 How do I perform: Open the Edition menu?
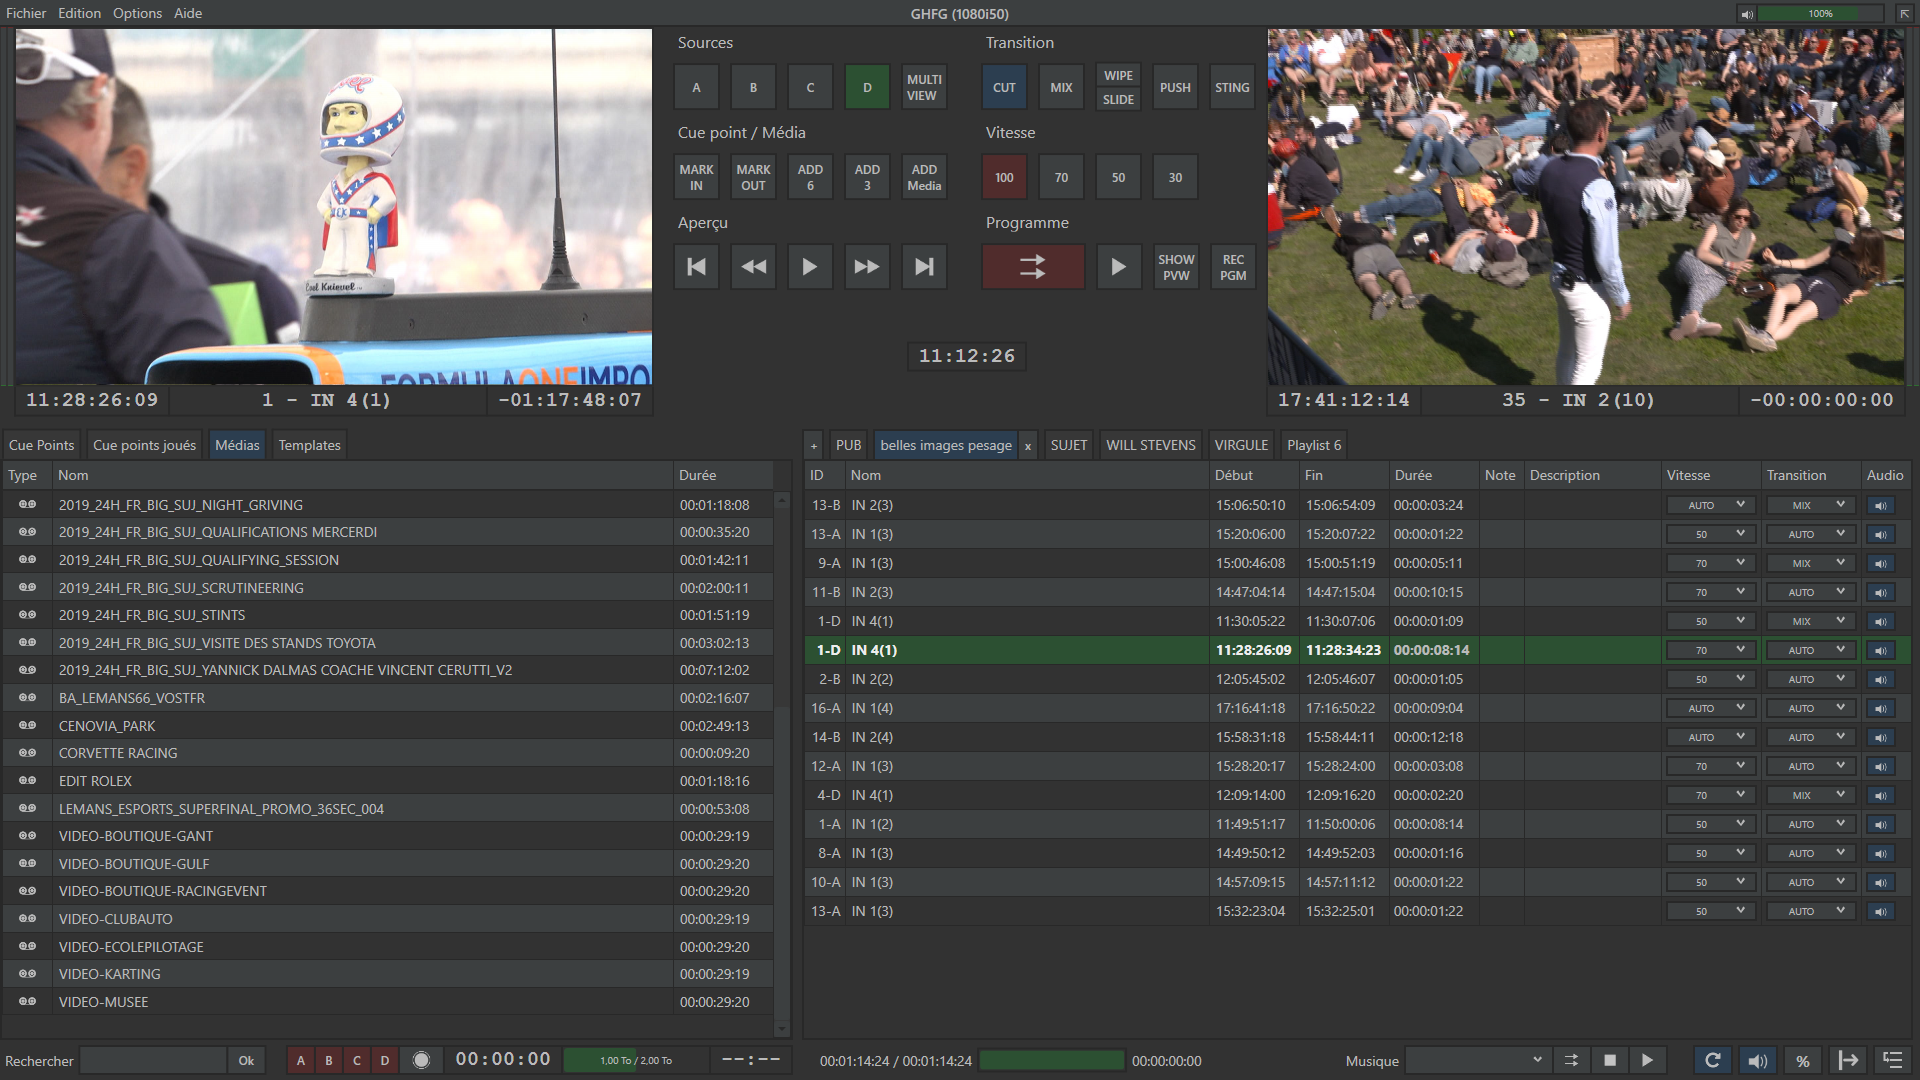click(79, 13)
